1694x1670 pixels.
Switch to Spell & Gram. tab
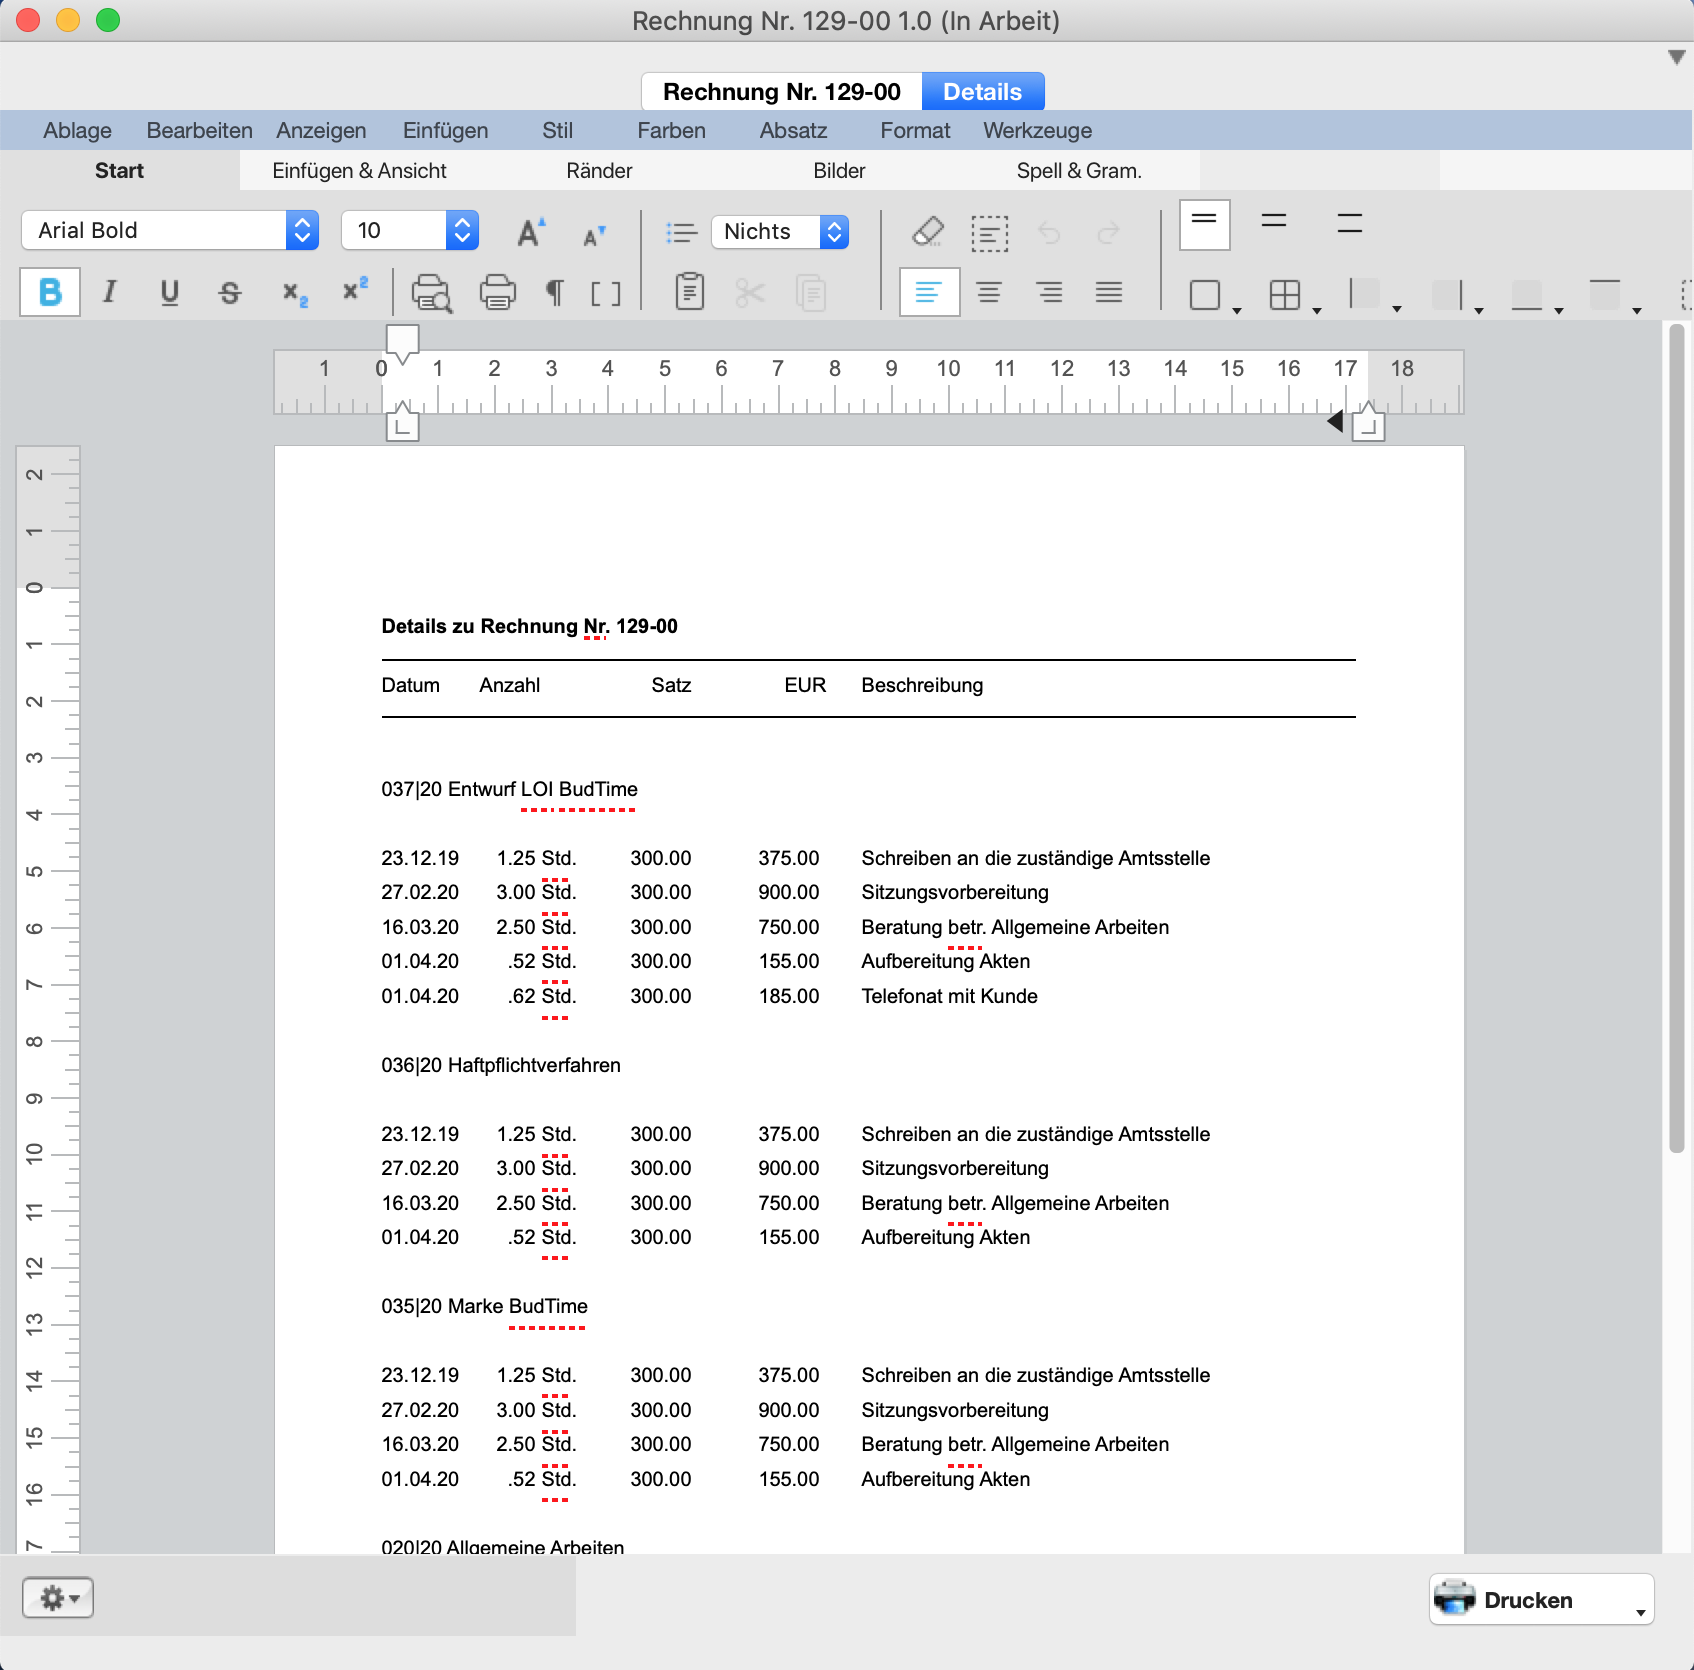(1079, 171)
